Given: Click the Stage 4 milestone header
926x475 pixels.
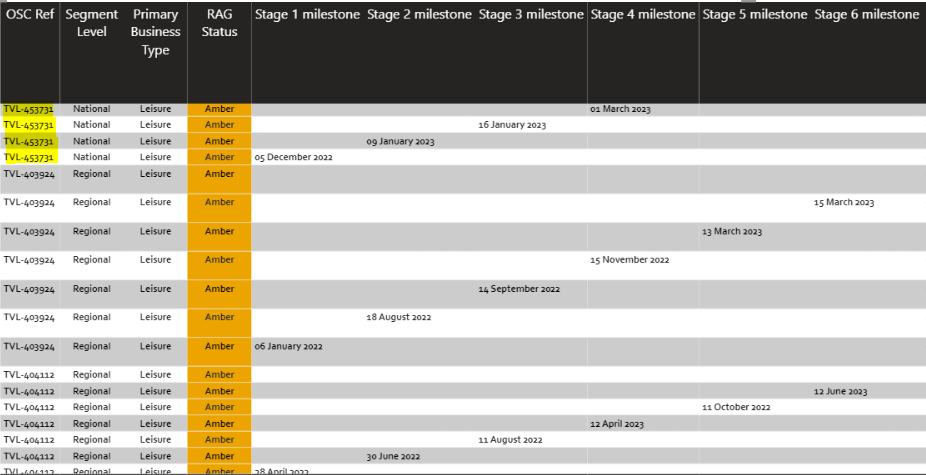Looking at the screenshot, I should [643, 15].
